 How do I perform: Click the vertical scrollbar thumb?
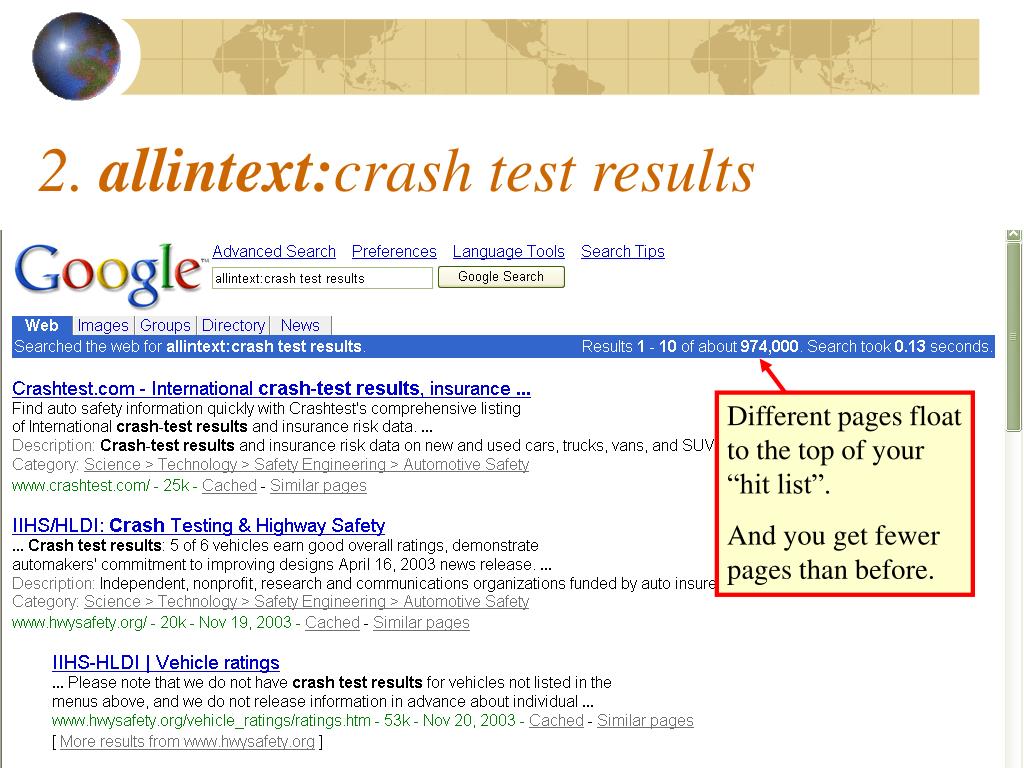click(1014, 337)
